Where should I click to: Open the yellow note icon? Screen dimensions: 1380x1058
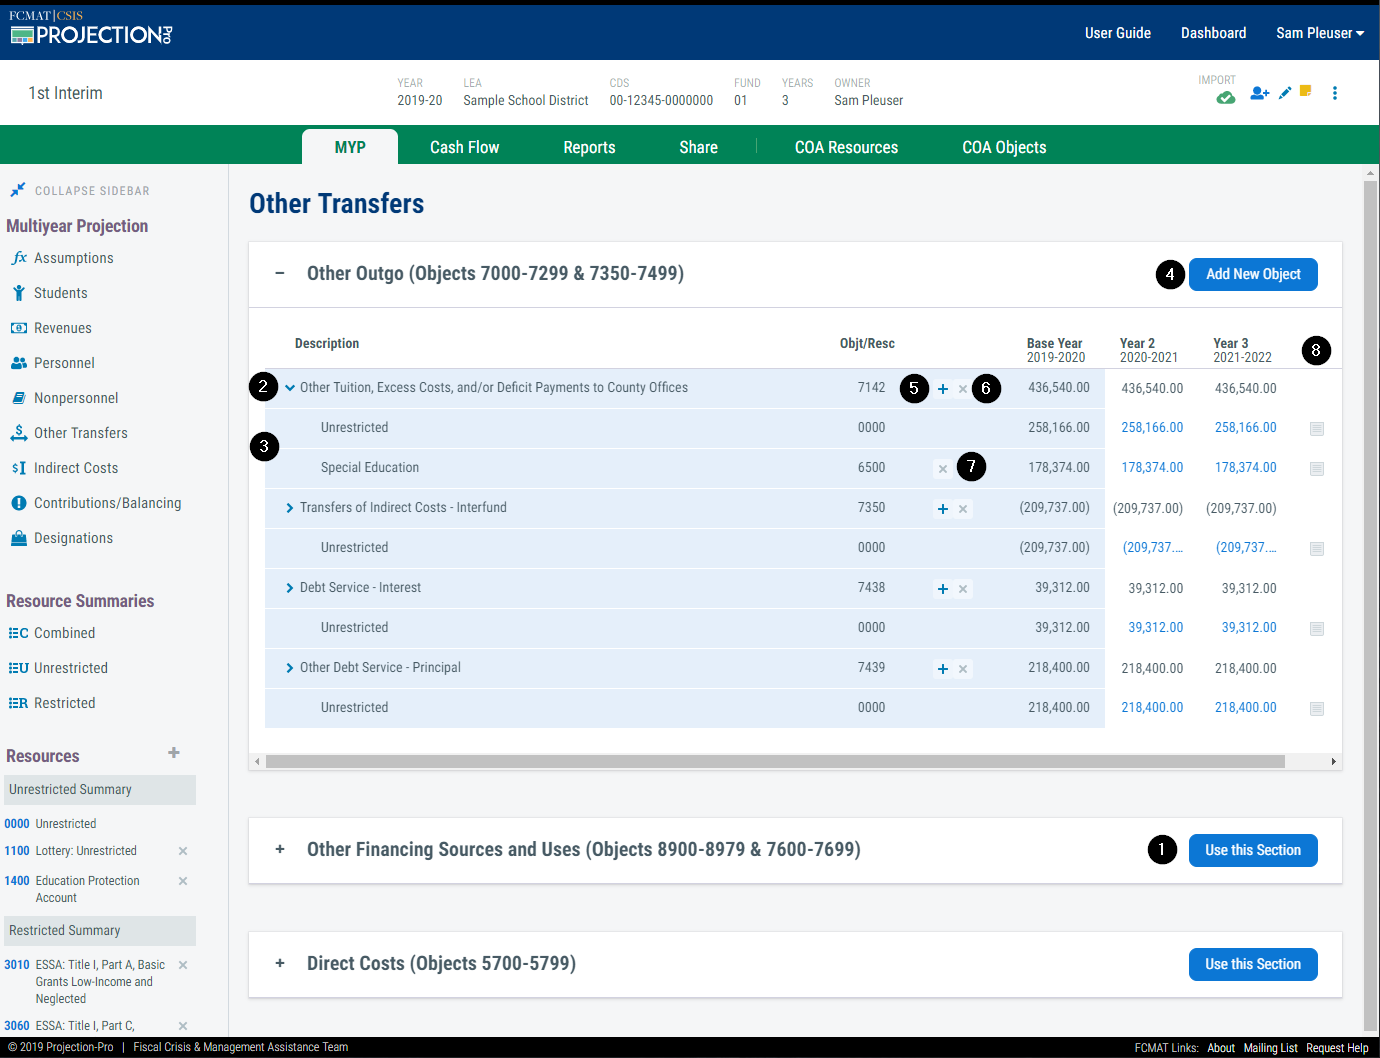click(x=1306, y=91)
